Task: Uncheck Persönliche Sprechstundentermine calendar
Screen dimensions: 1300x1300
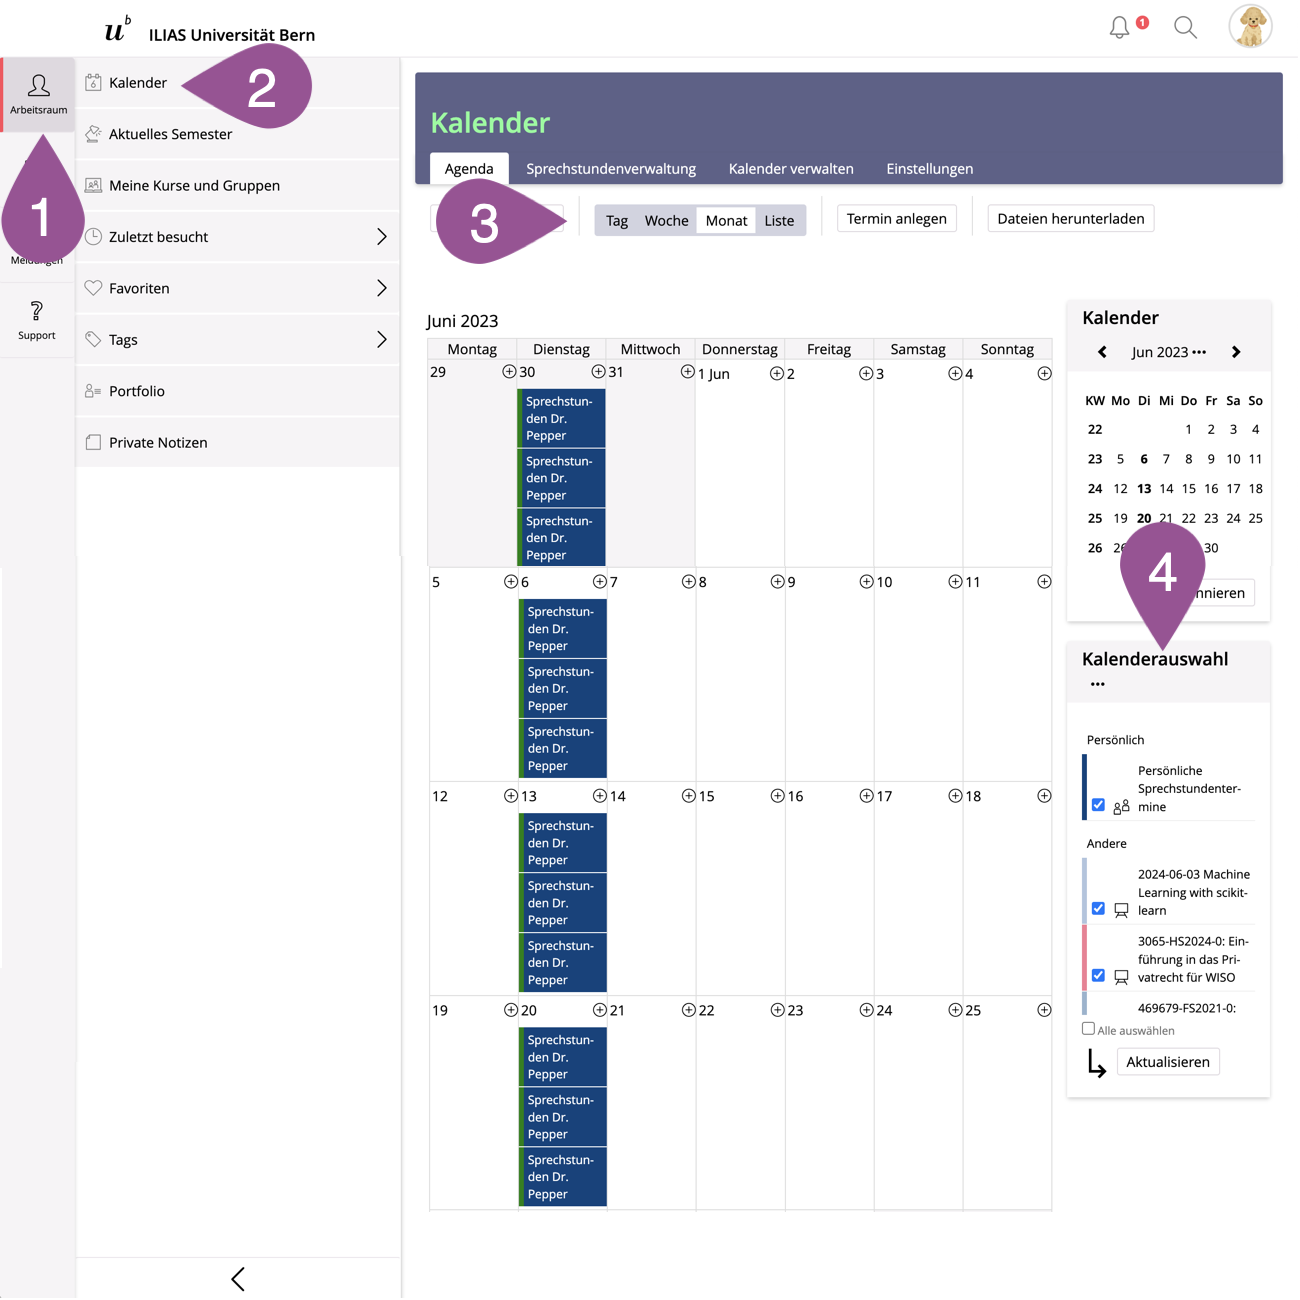Action: click(1098, 805)
